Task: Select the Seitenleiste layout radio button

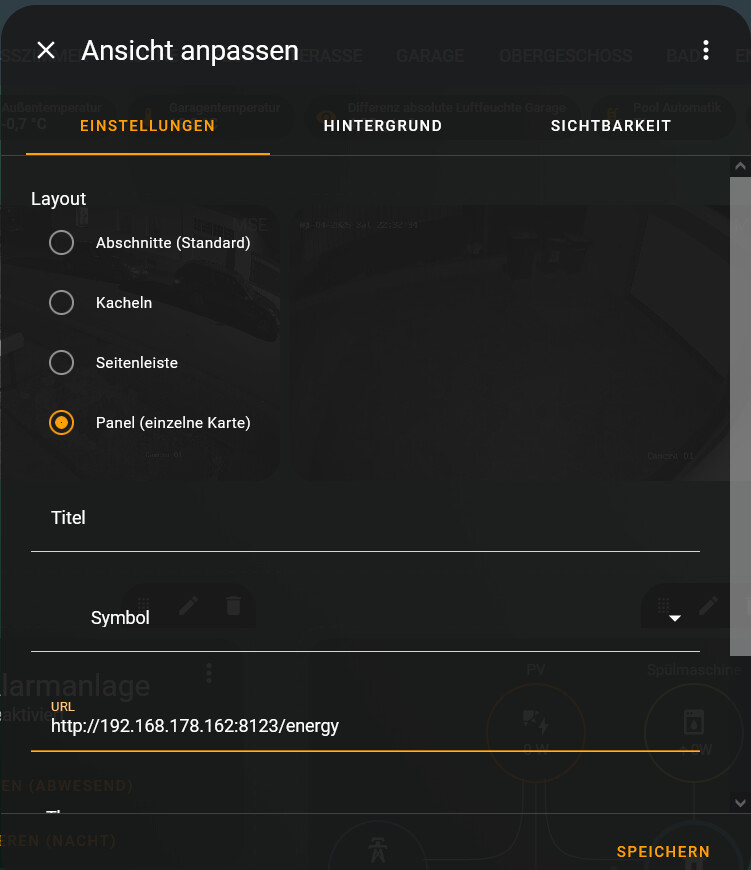Action: pos(62,362)
